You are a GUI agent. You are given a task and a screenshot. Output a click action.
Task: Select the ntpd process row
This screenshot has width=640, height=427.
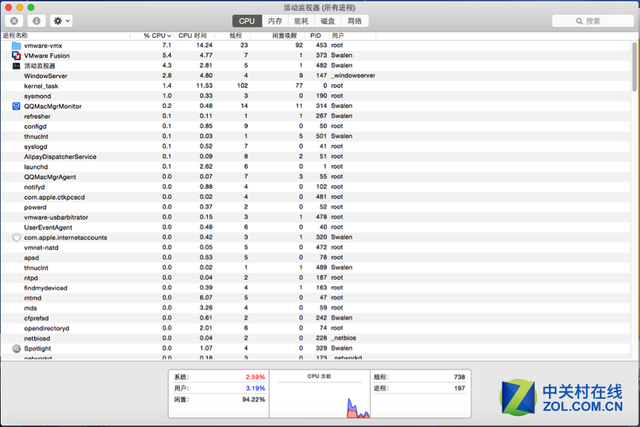pos(316,278)
